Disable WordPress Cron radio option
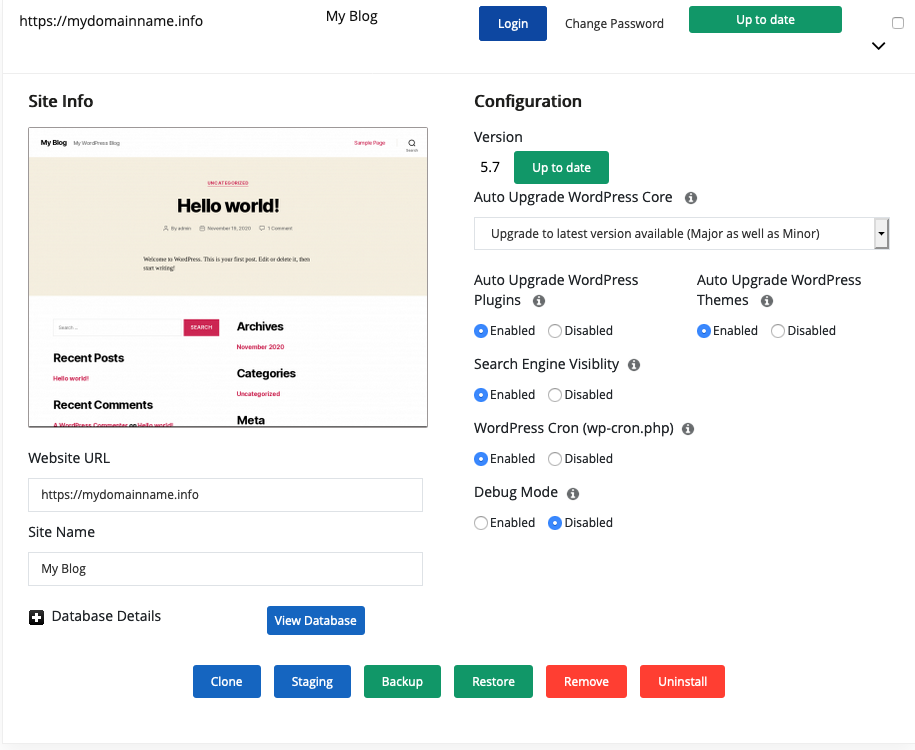The height and width of the screenshot is (750, 915). coord(555,459)
